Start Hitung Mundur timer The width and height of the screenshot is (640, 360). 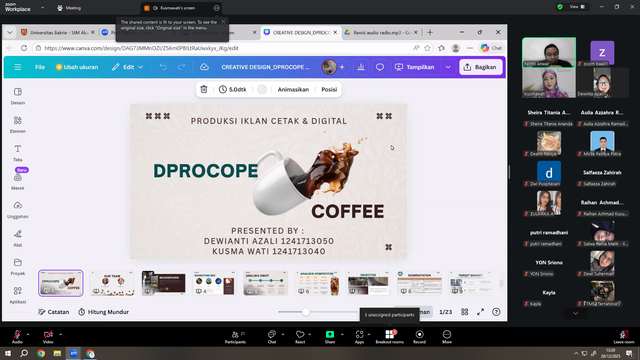(103, 312)
